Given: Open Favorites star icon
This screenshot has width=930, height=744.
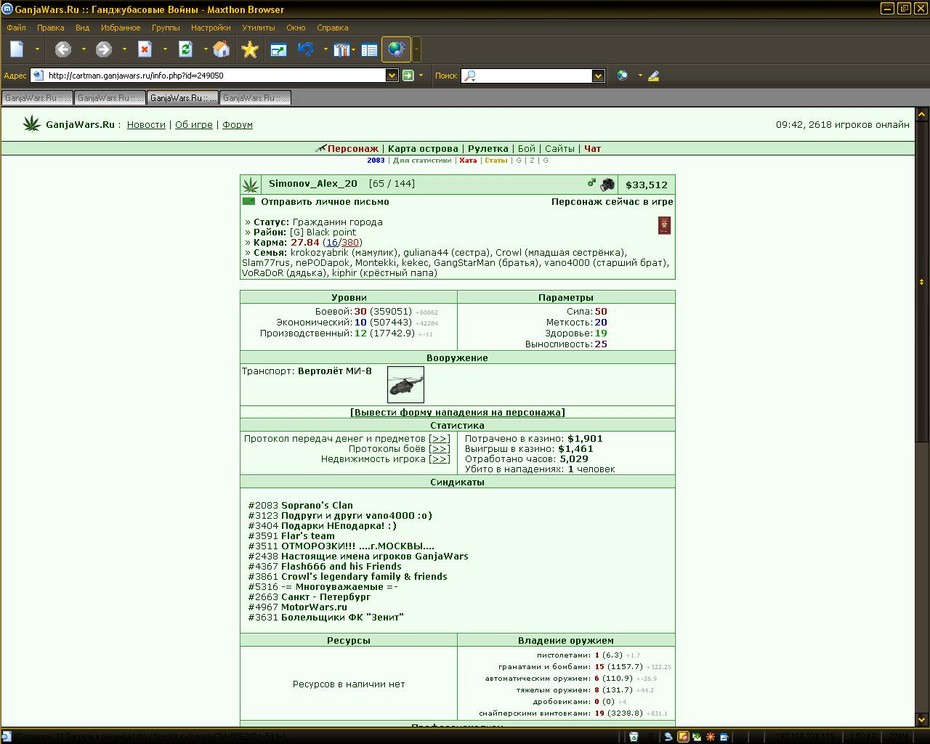Looking at the screenshot, I should pyautogui.click(x=250, y=49).
